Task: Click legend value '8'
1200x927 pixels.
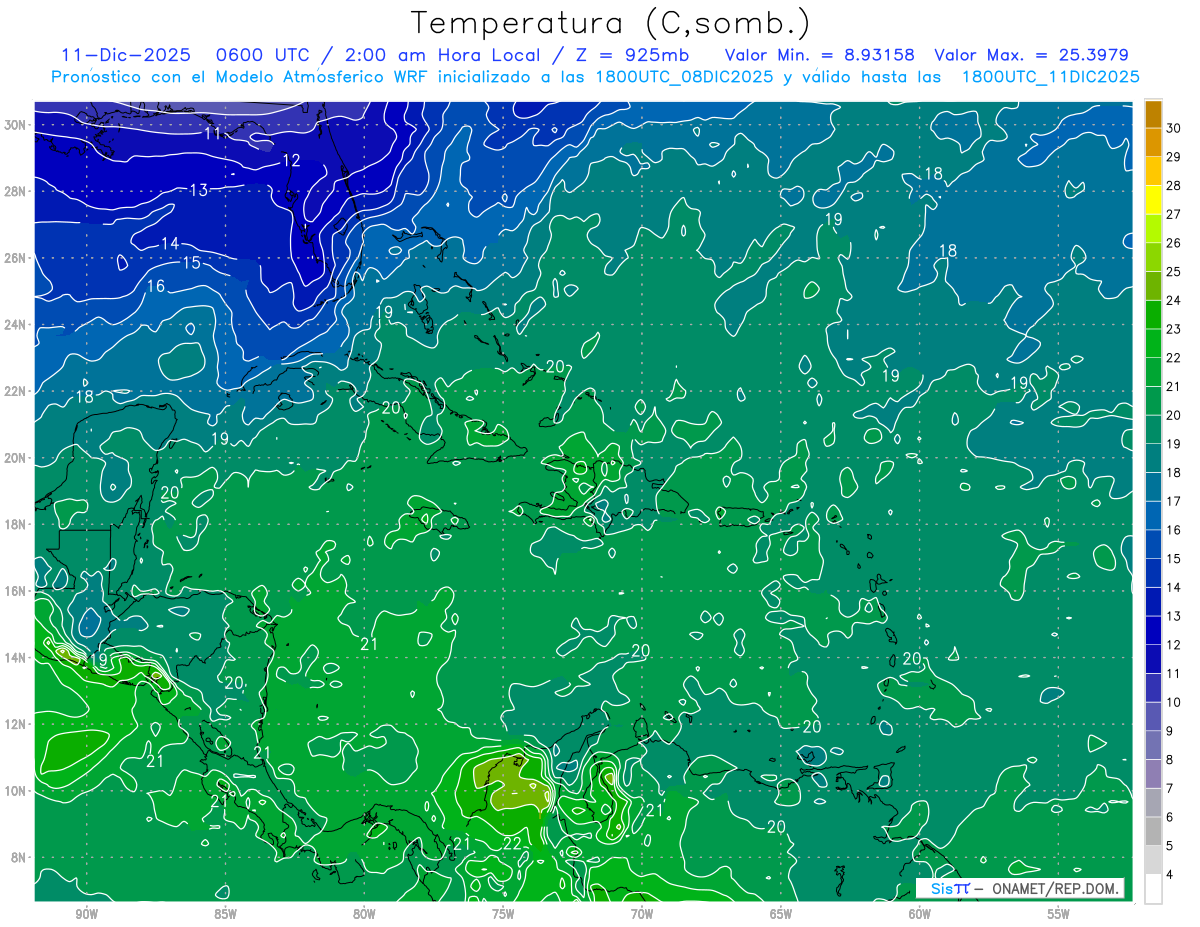Action: 1171,760
